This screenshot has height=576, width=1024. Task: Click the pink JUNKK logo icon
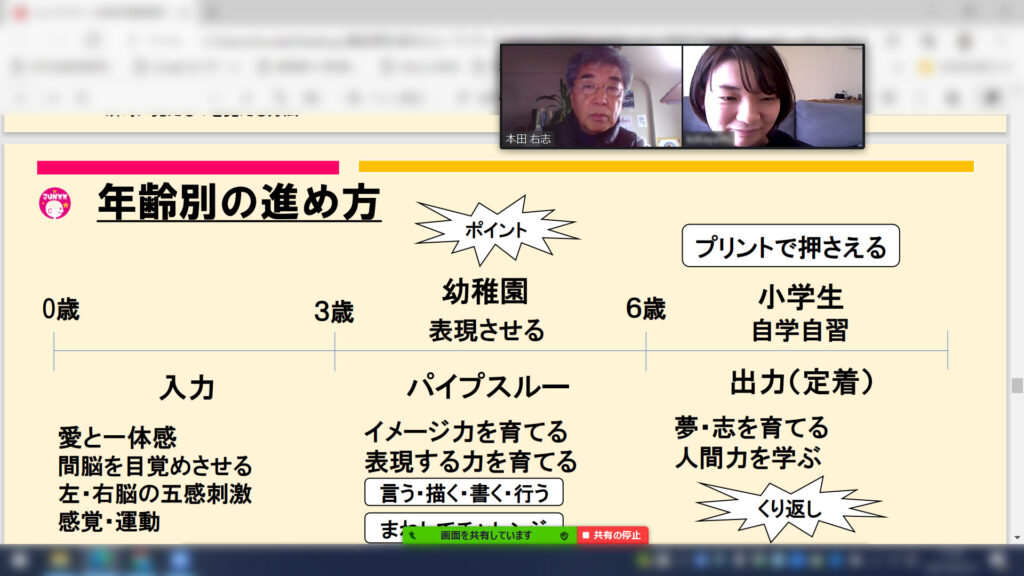click(x=54, y=203)
